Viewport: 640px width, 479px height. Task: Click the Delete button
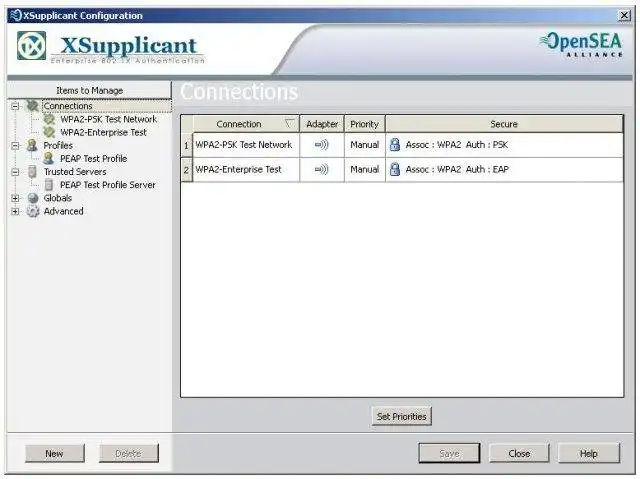pos(129,453)
